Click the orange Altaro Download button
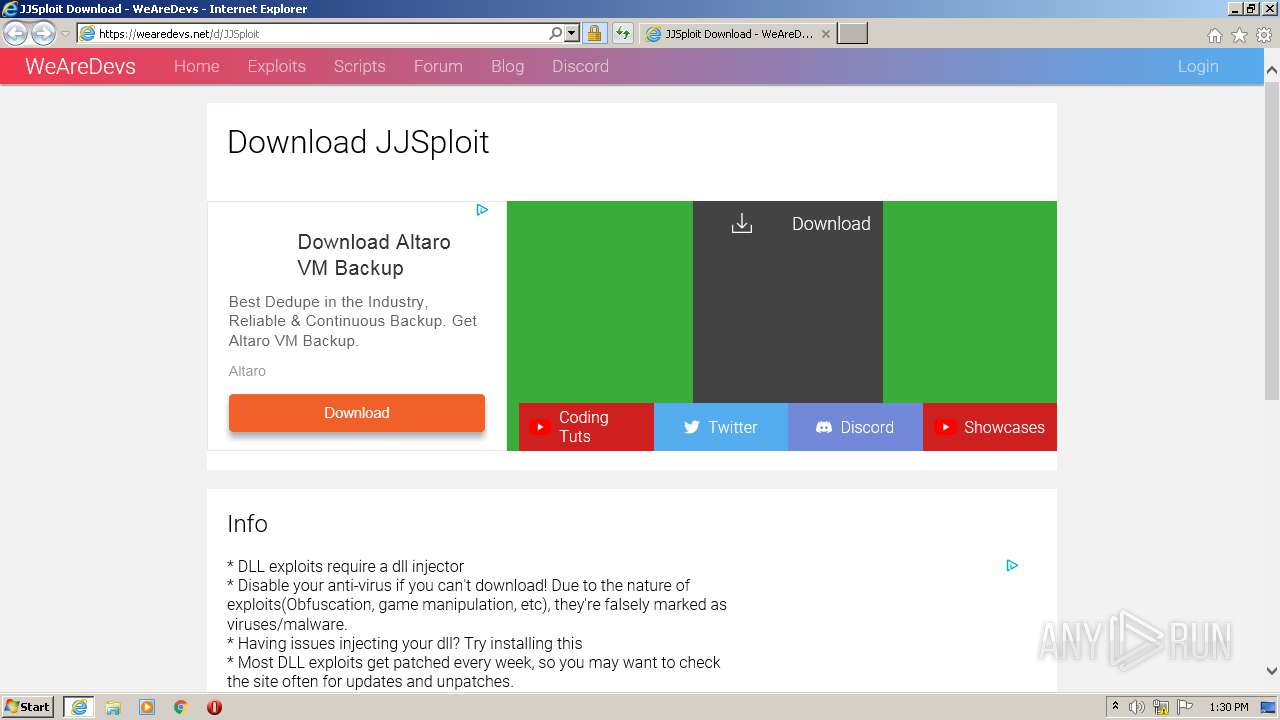The width and height of the screenshot is (1280, 720). click(x=356, y=413)
